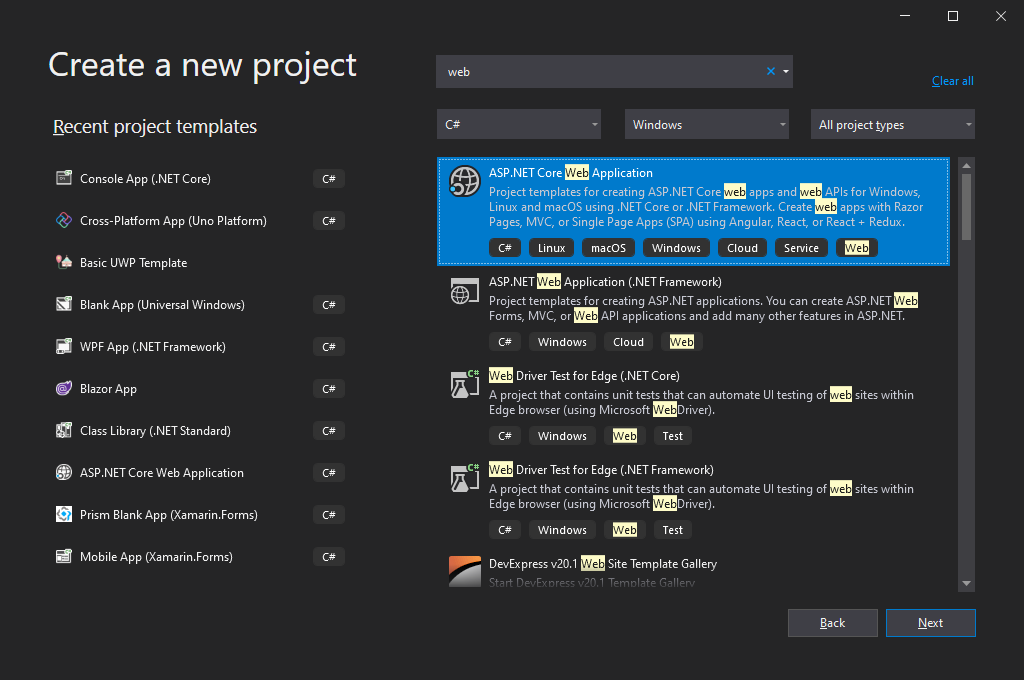Click the macOS tag on ASP.NET Core result
This screenshot has height=680, width=1024.
point(608,248)
